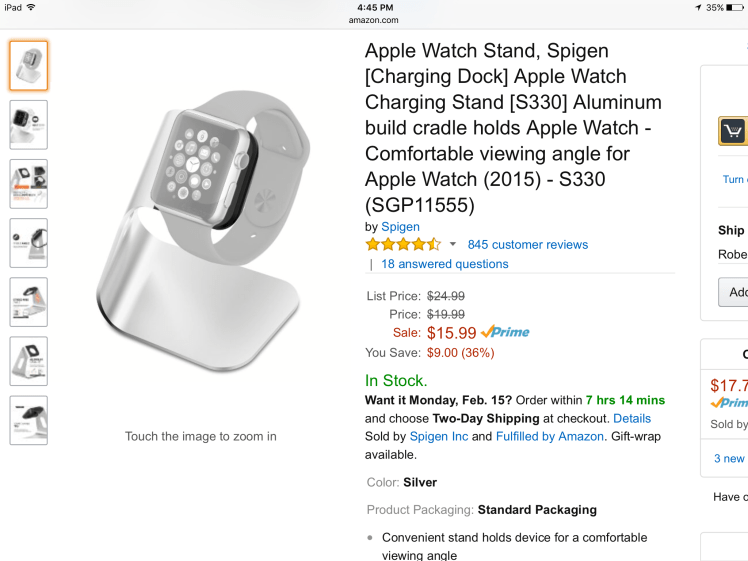Tap the Wi-Fi status icon
Viewport: 748px width, 561px height.
[32, 7]
